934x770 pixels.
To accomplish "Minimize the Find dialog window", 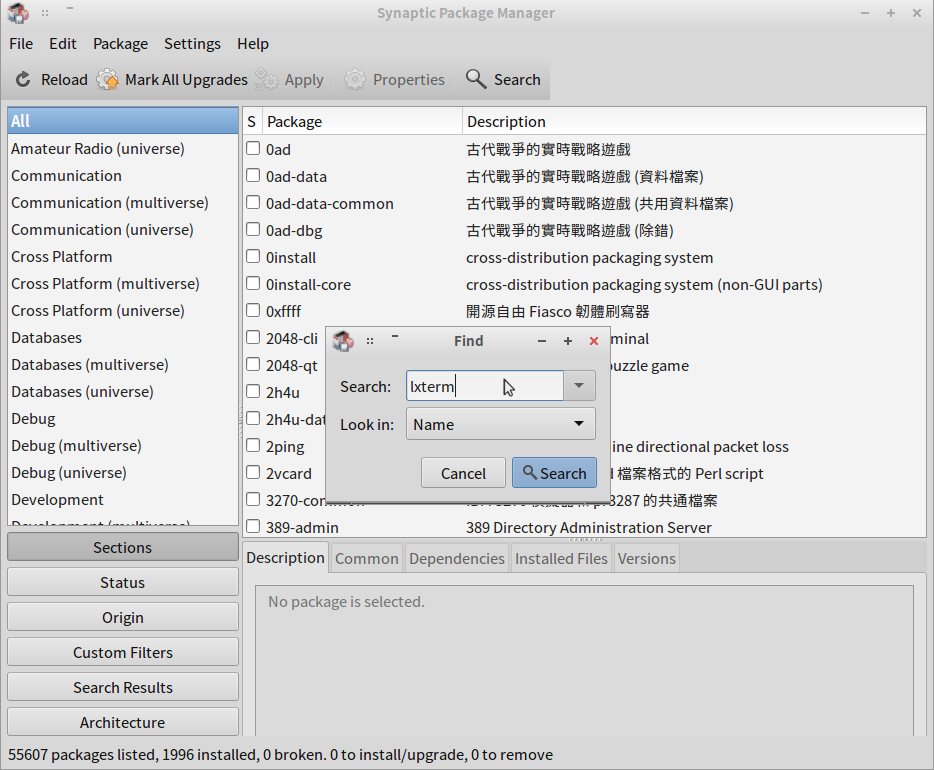I will point(541,341).
